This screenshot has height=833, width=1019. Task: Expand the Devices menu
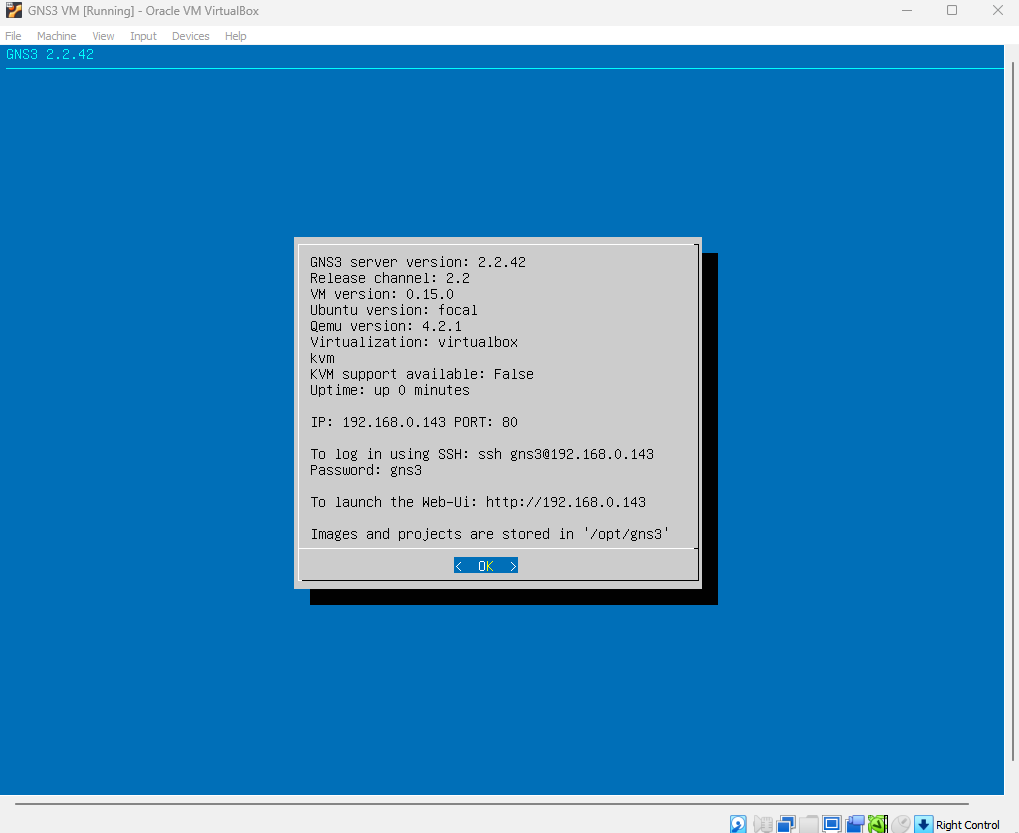(x=190, y=36)
